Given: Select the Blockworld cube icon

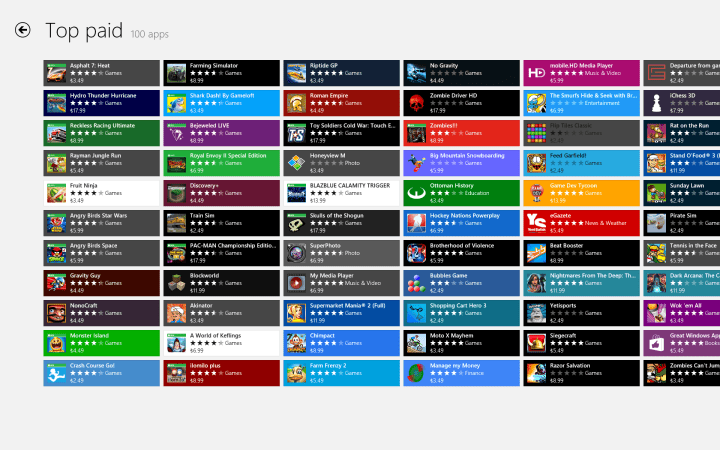Looking at the screenshot, I should point(176,283).
